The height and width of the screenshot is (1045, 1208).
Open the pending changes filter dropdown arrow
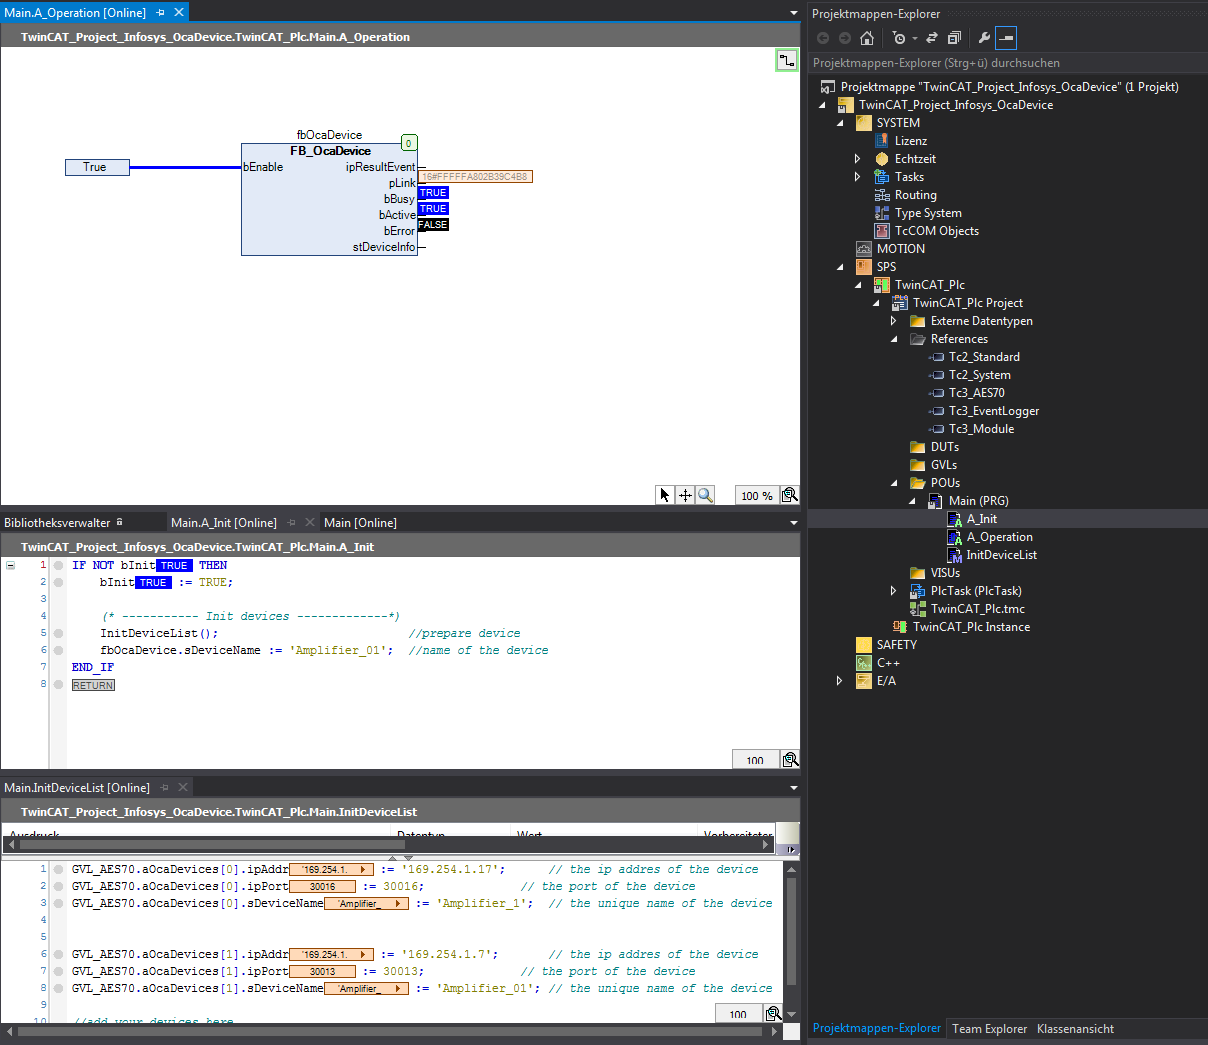[x=915, y=39]
